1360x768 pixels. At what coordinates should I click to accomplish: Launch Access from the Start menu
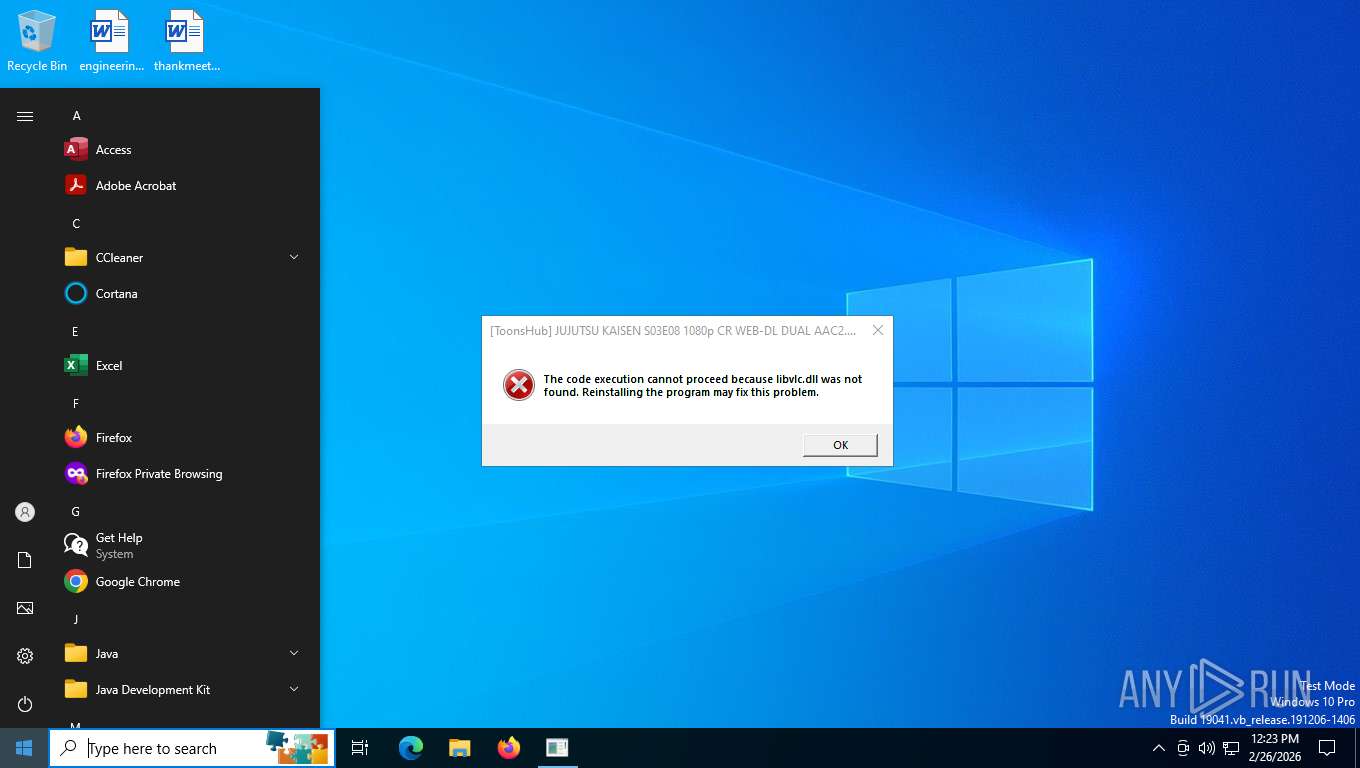click(185, 150)
